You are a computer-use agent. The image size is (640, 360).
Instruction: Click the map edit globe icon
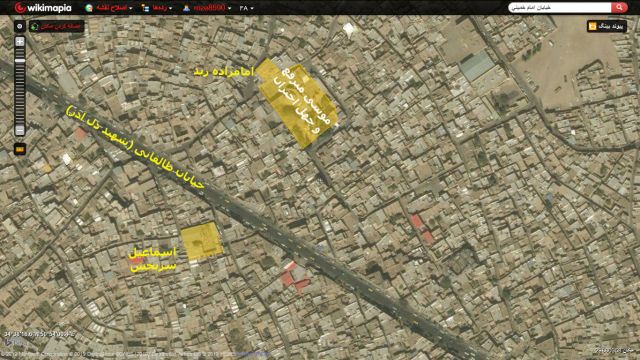[x=89, y=8]
